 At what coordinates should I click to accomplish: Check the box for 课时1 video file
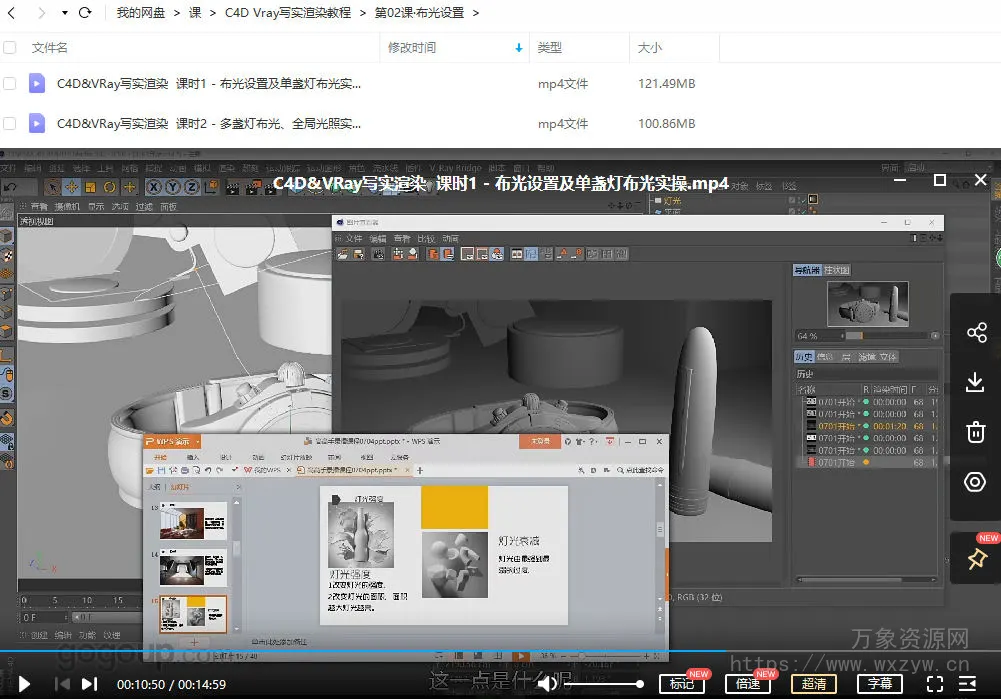10,84
